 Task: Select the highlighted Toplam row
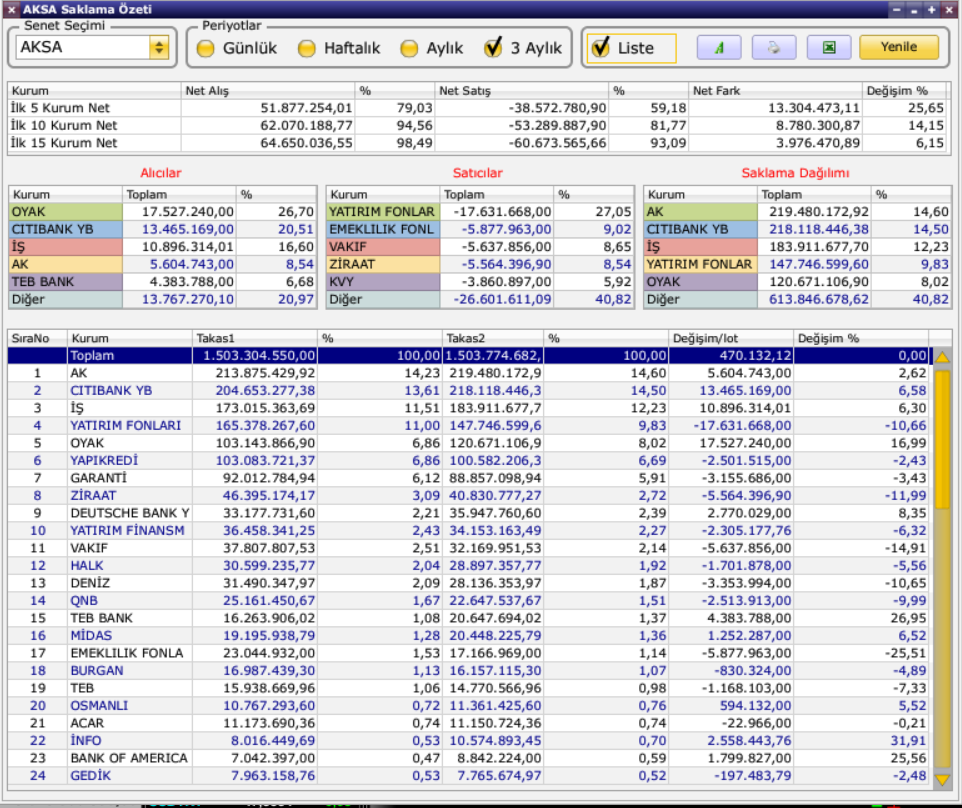[470, 355]
